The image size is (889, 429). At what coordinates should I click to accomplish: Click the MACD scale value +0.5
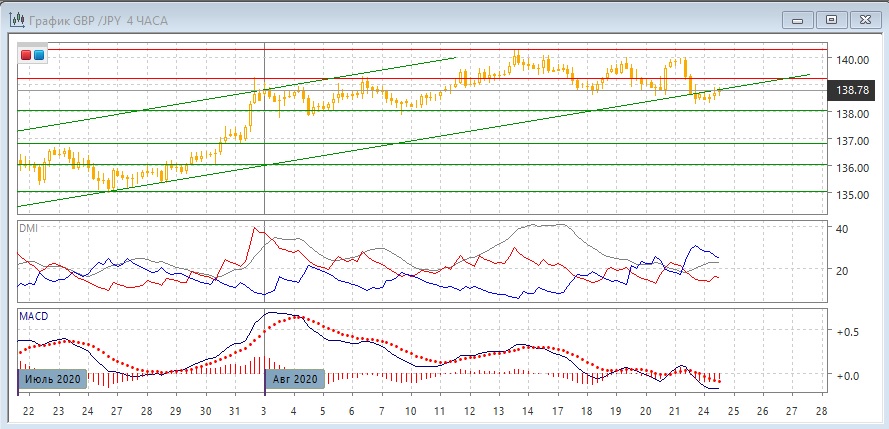(x=848, y=331)
